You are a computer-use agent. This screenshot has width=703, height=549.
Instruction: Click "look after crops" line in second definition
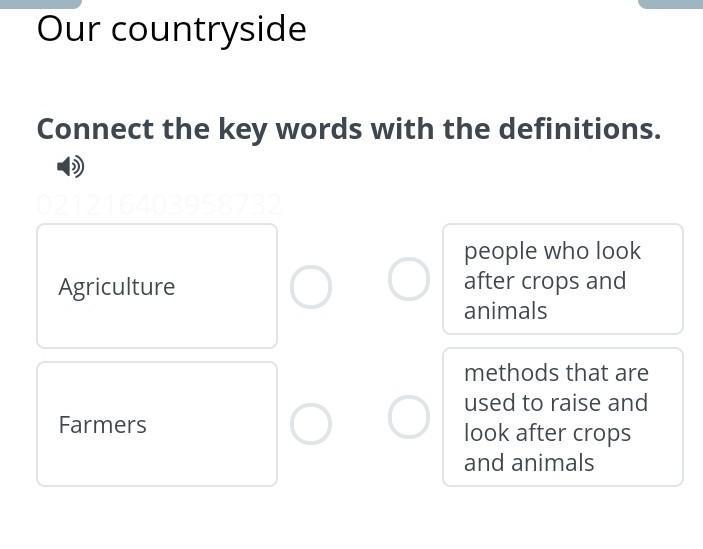tap(547, 433)
